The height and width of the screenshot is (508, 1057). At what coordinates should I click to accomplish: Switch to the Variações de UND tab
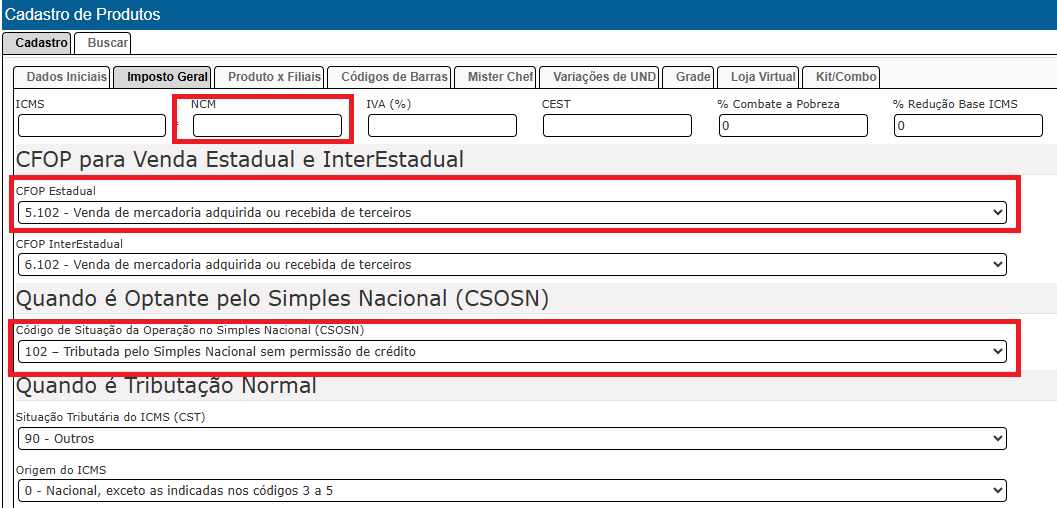604,77
